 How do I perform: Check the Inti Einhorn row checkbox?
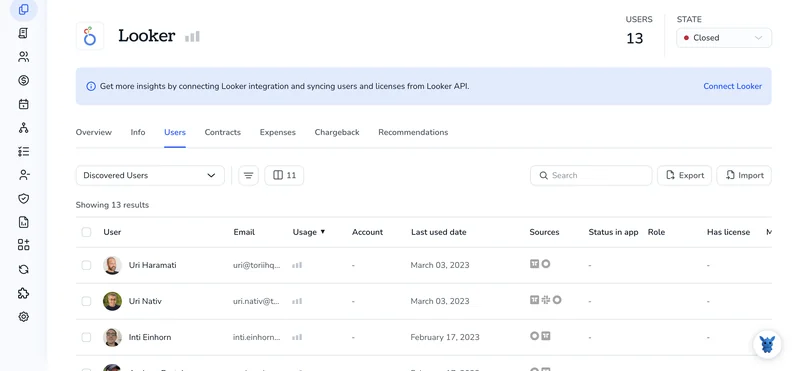pos(86,337)
